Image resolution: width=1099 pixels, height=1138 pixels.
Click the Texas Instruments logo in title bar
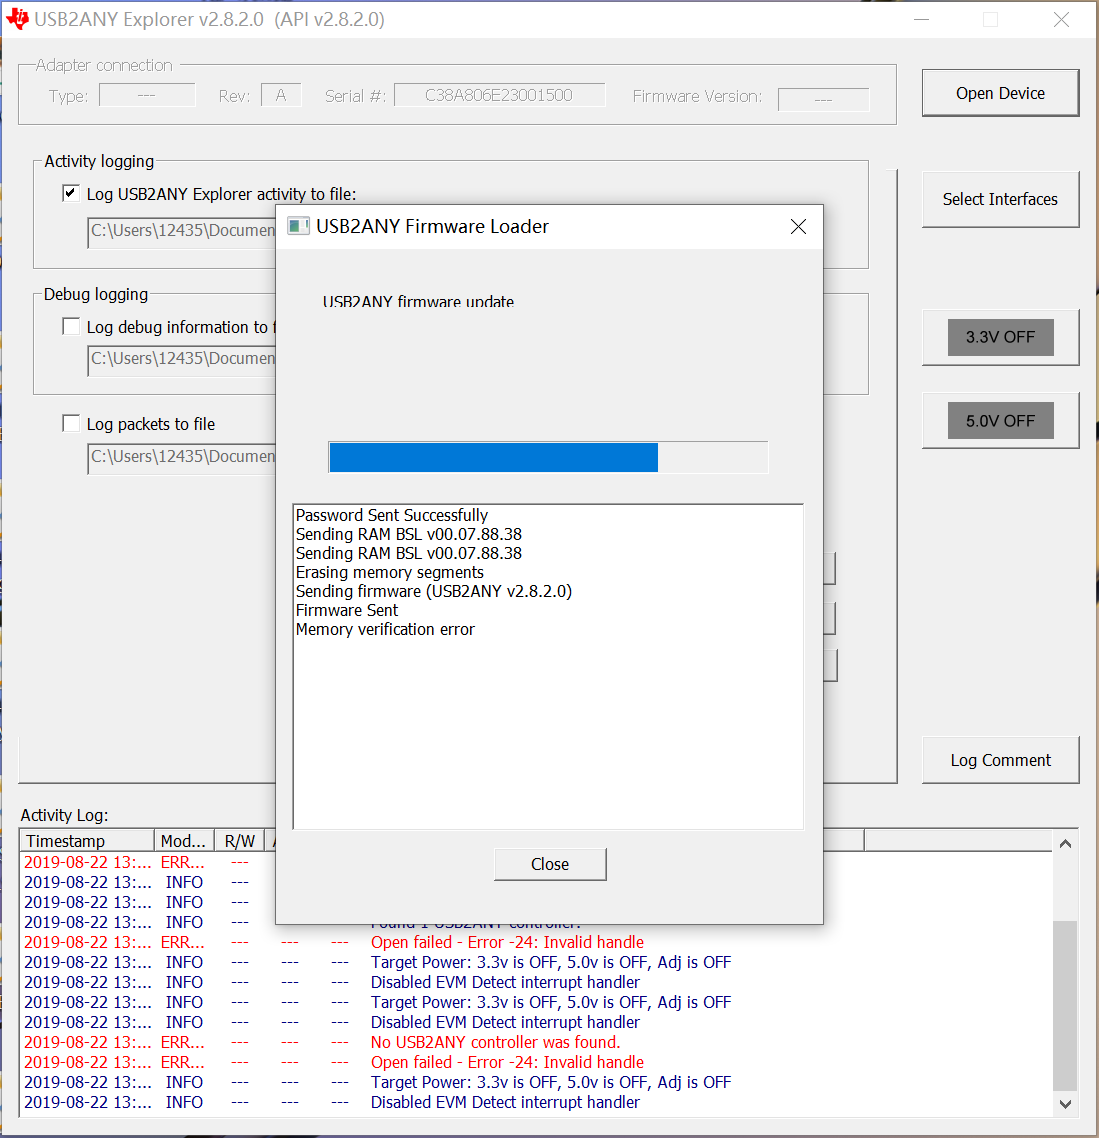pos(17,19)
